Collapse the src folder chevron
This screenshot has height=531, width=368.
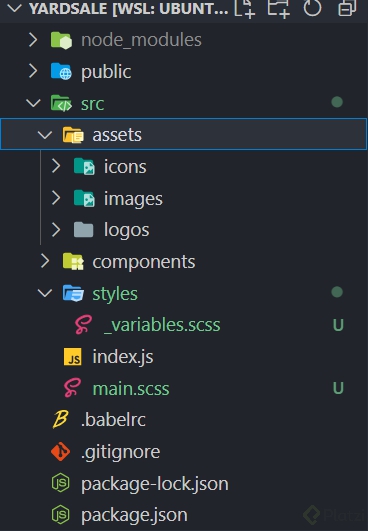(x=33, y=103)
